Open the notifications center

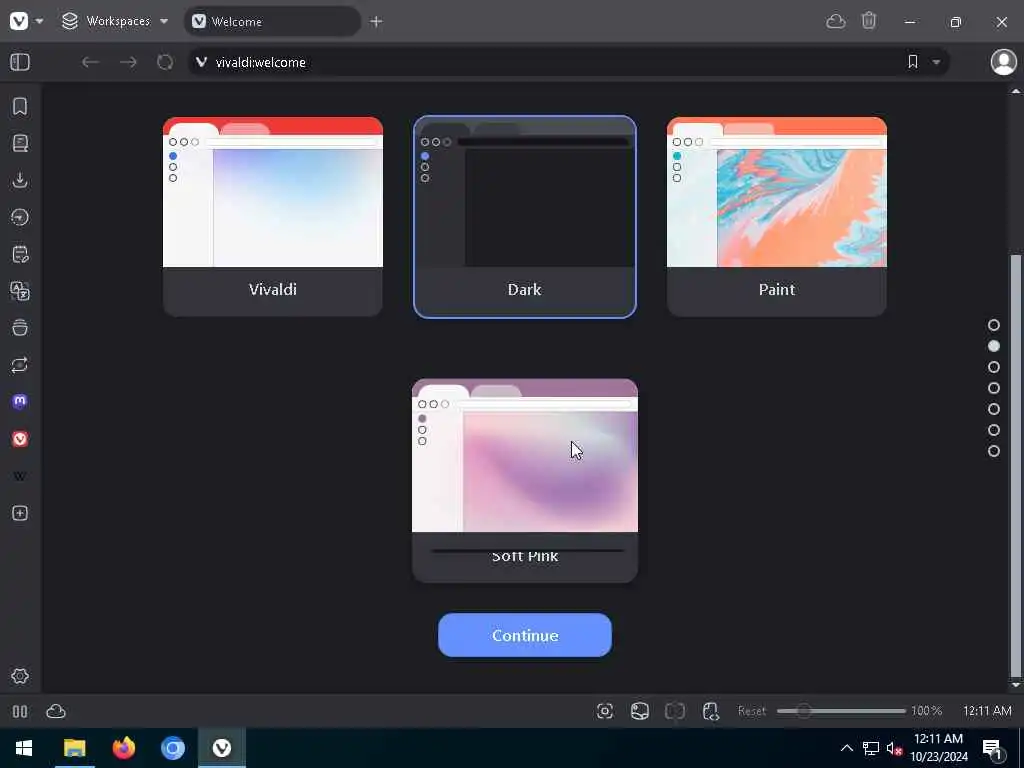pos(992,748)
